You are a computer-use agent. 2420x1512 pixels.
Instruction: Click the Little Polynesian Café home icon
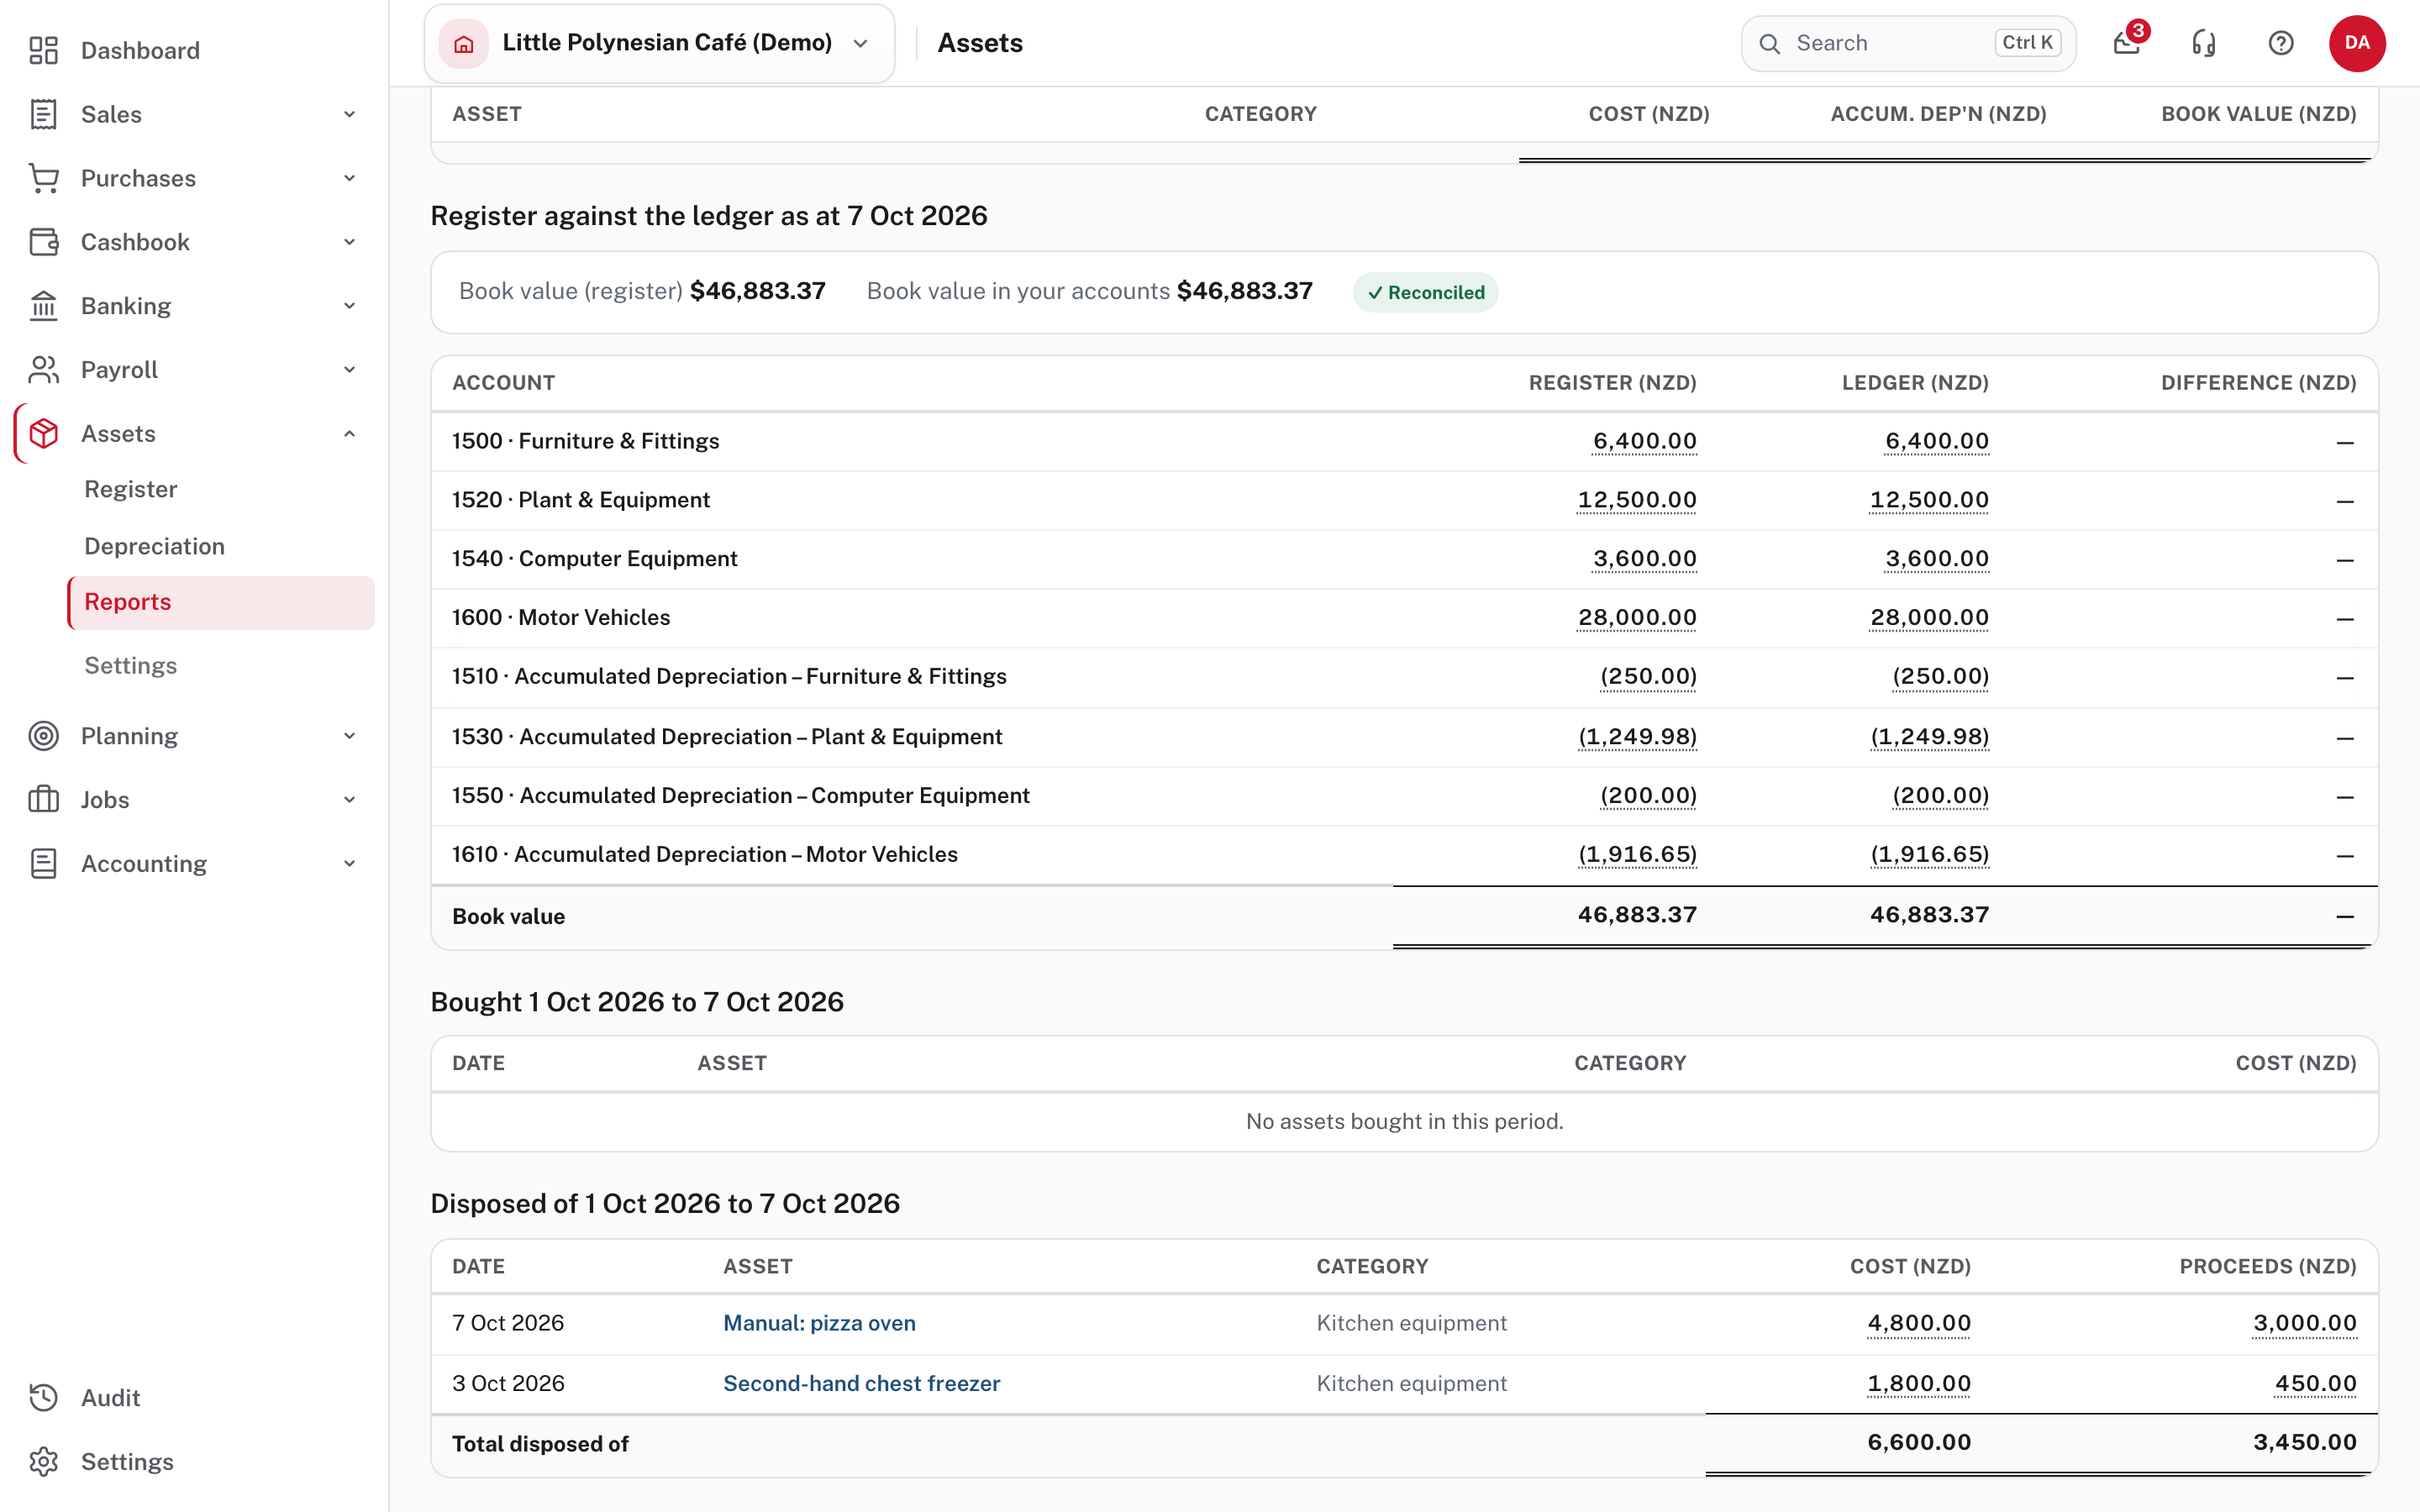464,43
